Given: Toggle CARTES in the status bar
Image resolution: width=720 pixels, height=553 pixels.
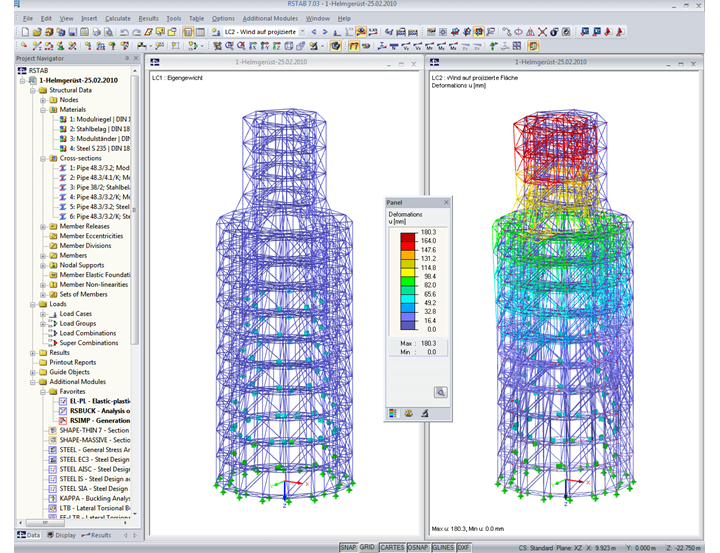Looking at the screenshot, I should click(392, 547).
